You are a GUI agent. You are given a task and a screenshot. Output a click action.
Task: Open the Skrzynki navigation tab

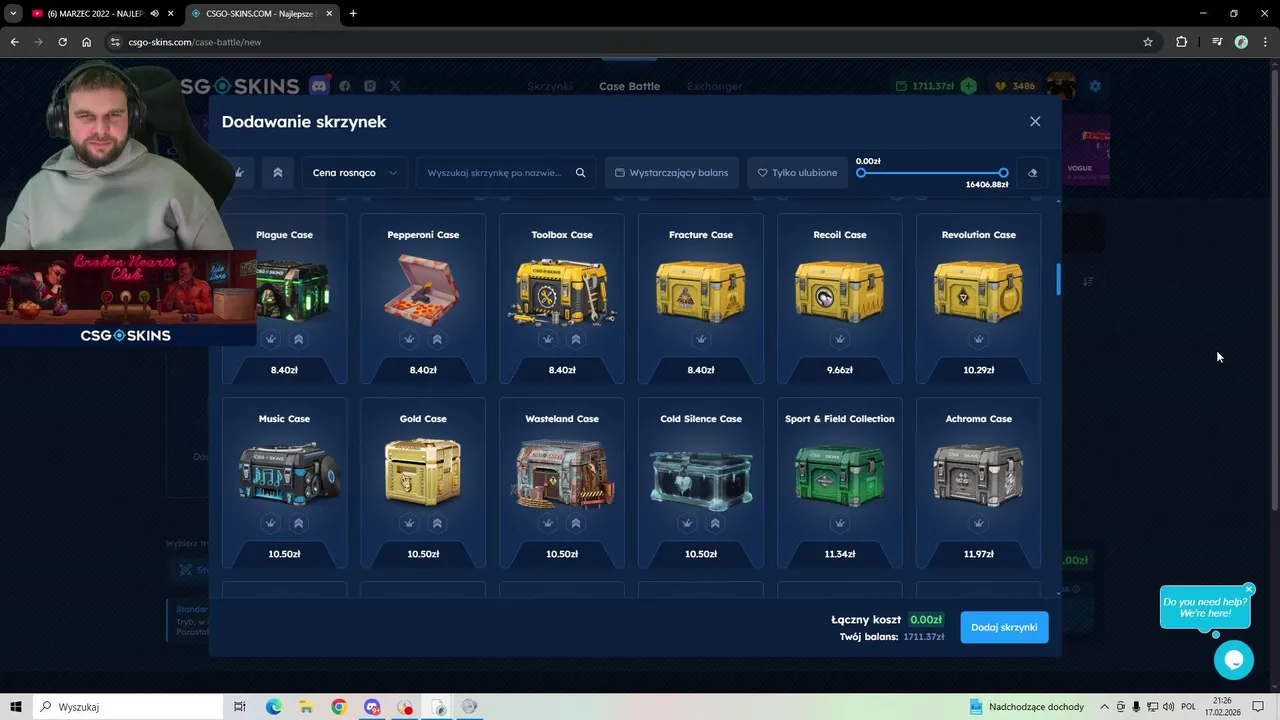[x=550, y=86]
